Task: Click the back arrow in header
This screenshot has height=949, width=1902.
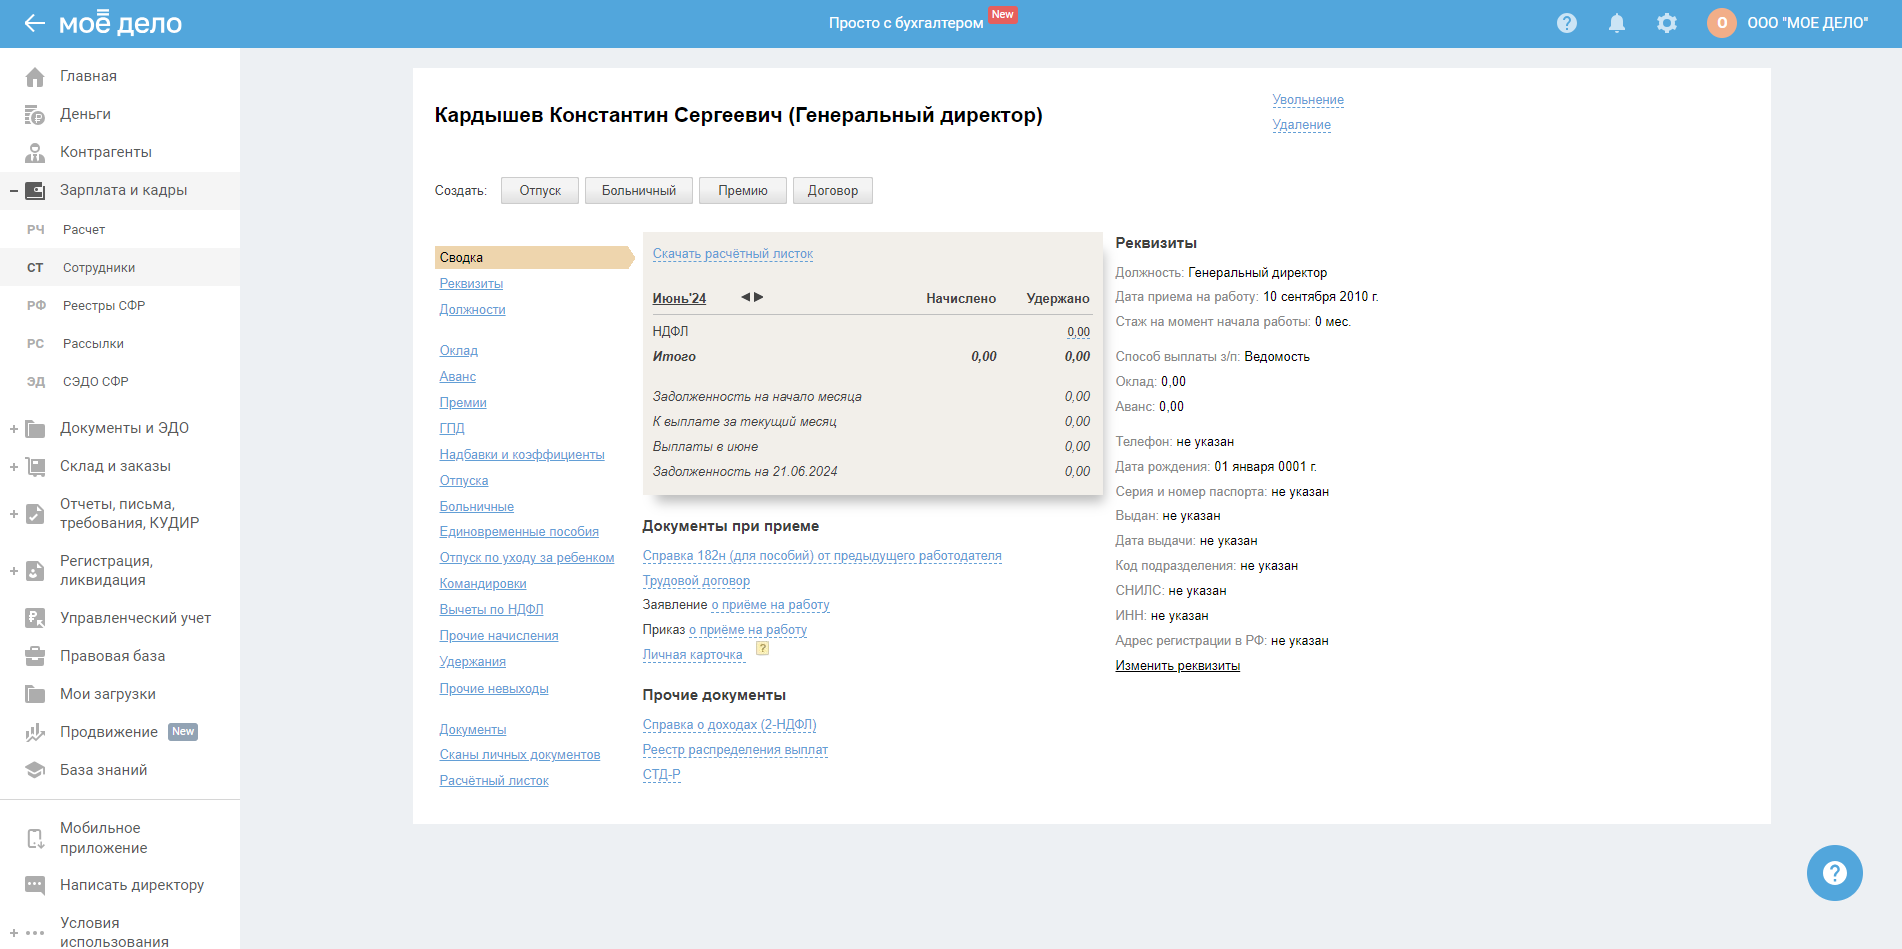Action: tap(34, 23)
